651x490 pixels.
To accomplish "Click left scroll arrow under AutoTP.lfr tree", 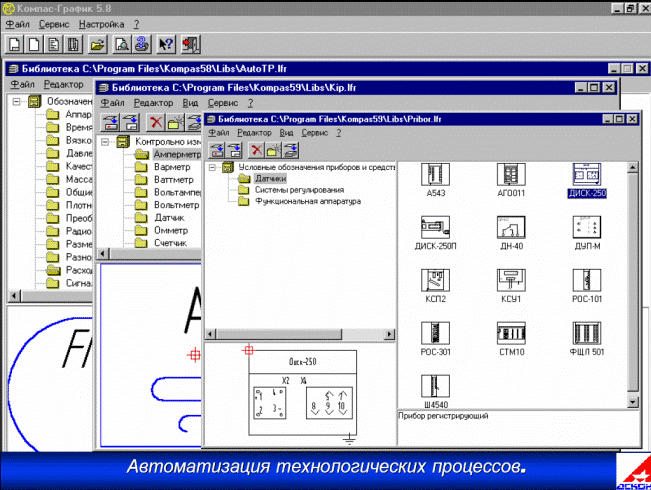I will coord(14,296).
